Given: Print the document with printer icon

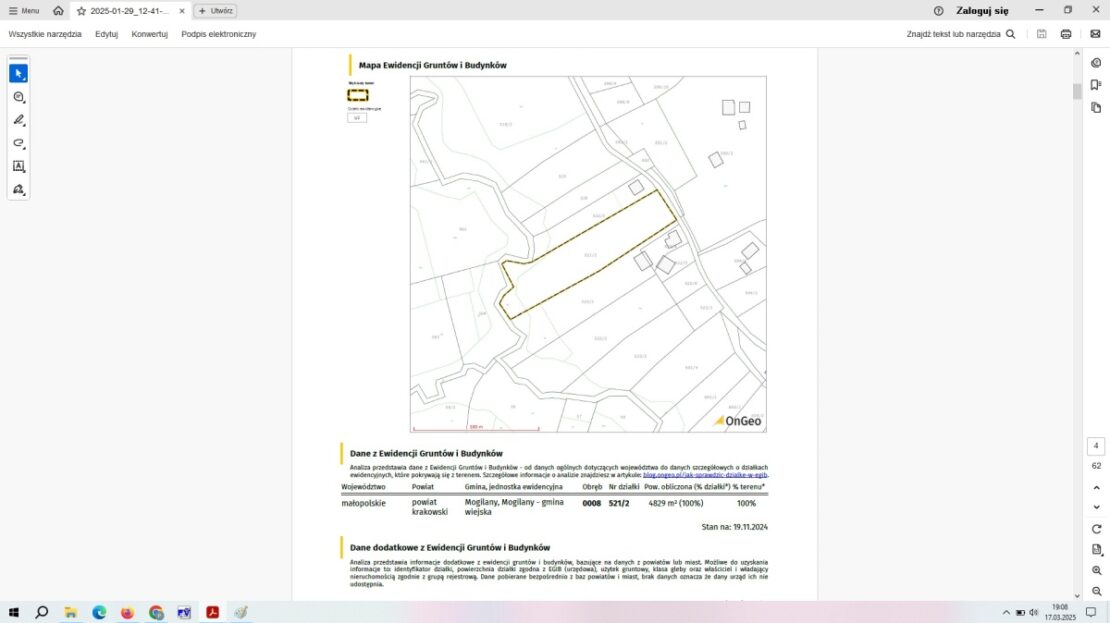Looking at the screenshot, I should pos(1066,34).
